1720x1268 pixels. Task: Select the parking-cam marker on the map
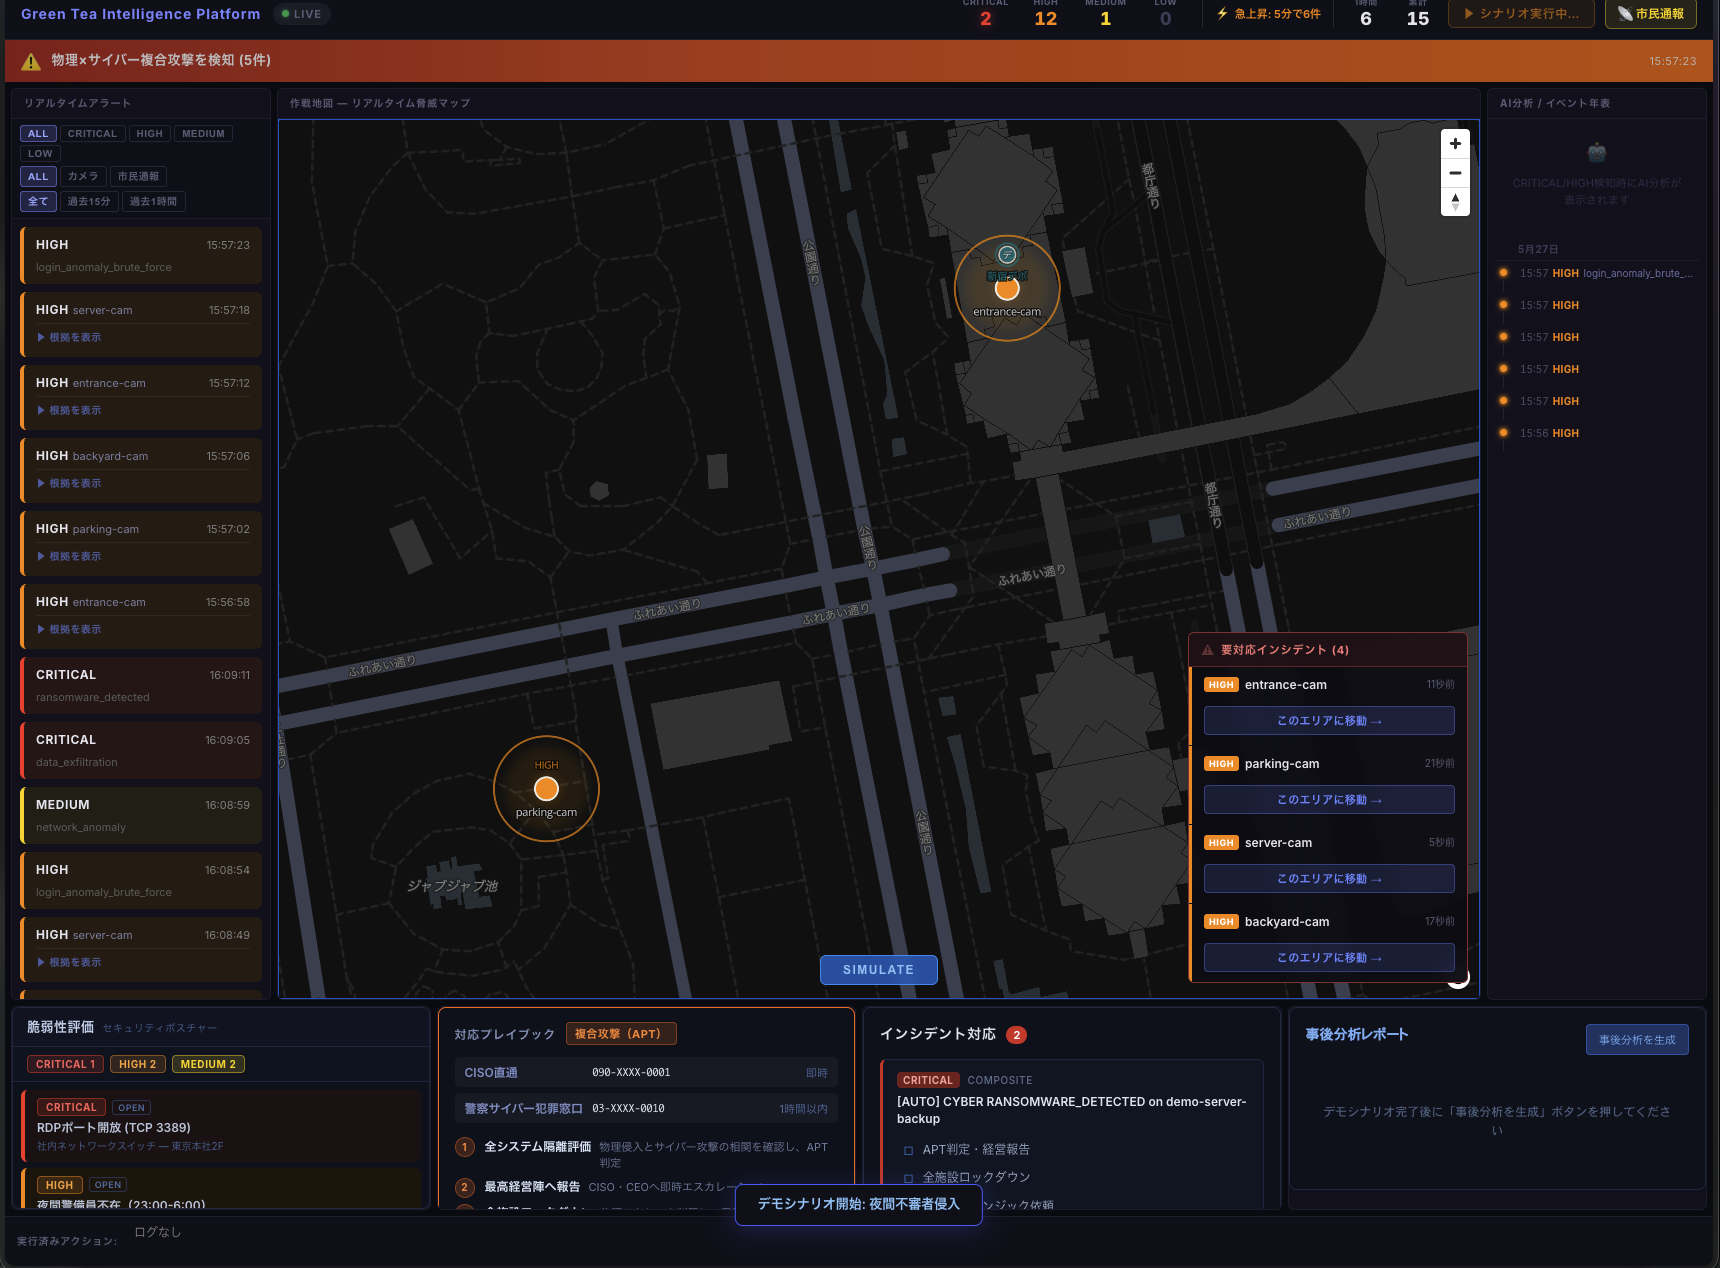[546, 789]
